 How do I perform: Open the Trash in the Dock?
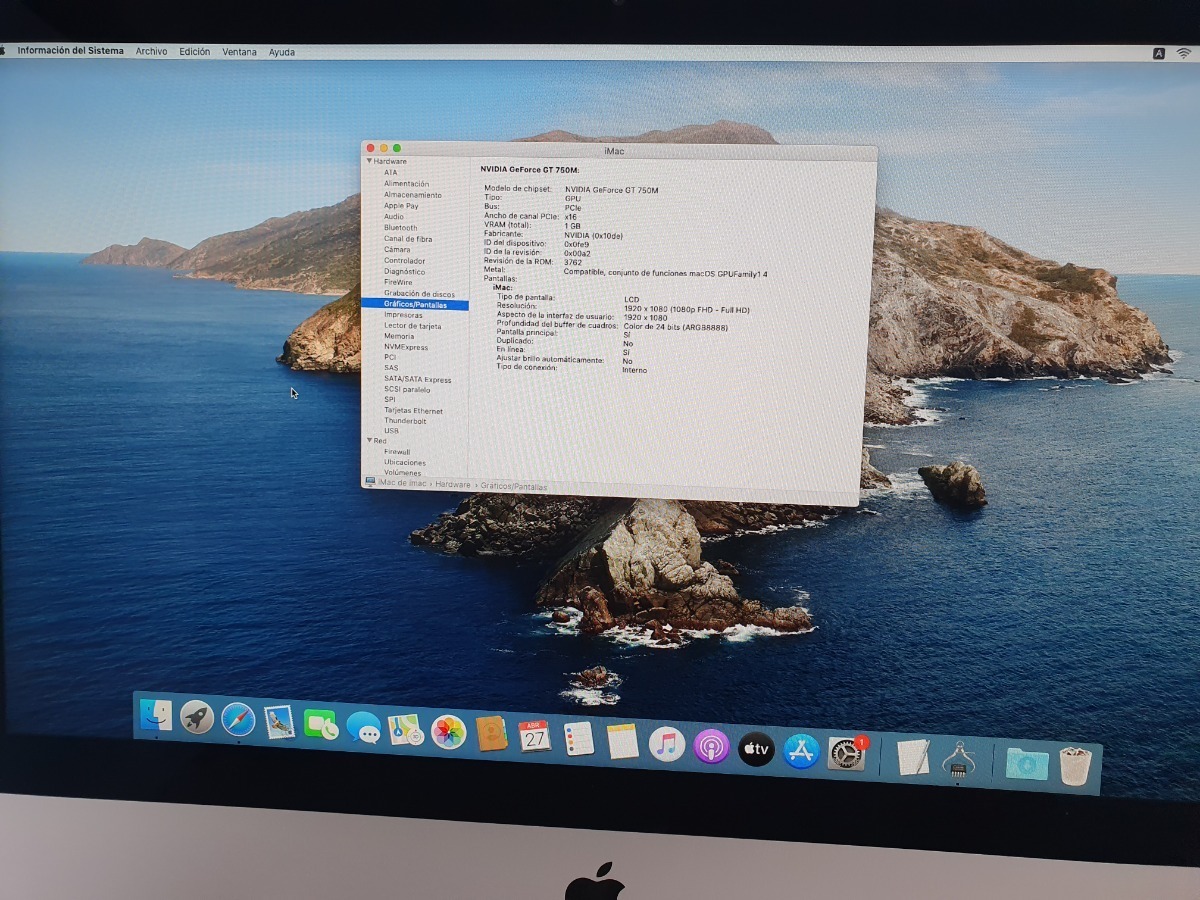pos(1075,766)
